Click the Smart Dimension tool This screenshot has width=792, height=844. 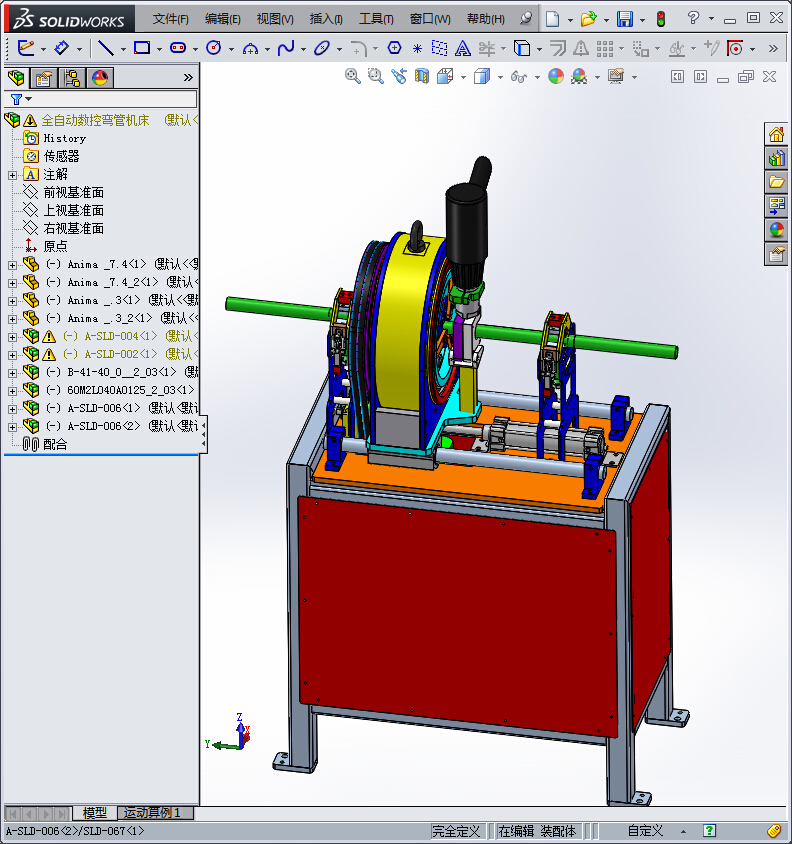[62, 48]
